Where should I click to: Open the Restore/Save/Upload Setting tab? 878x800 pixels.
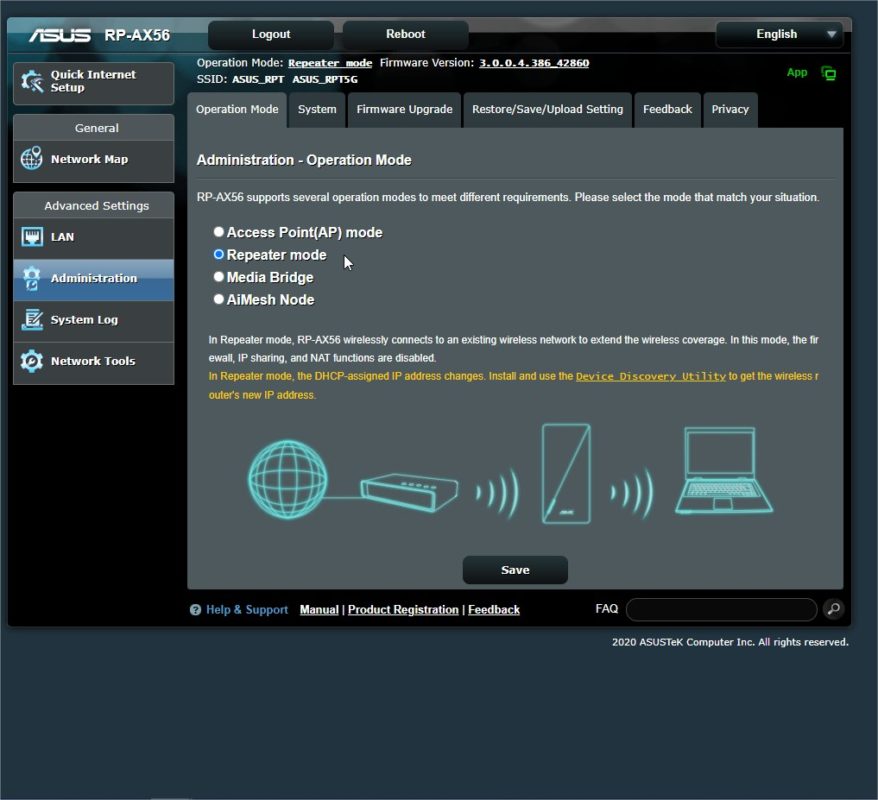click(x=547, y=110)
